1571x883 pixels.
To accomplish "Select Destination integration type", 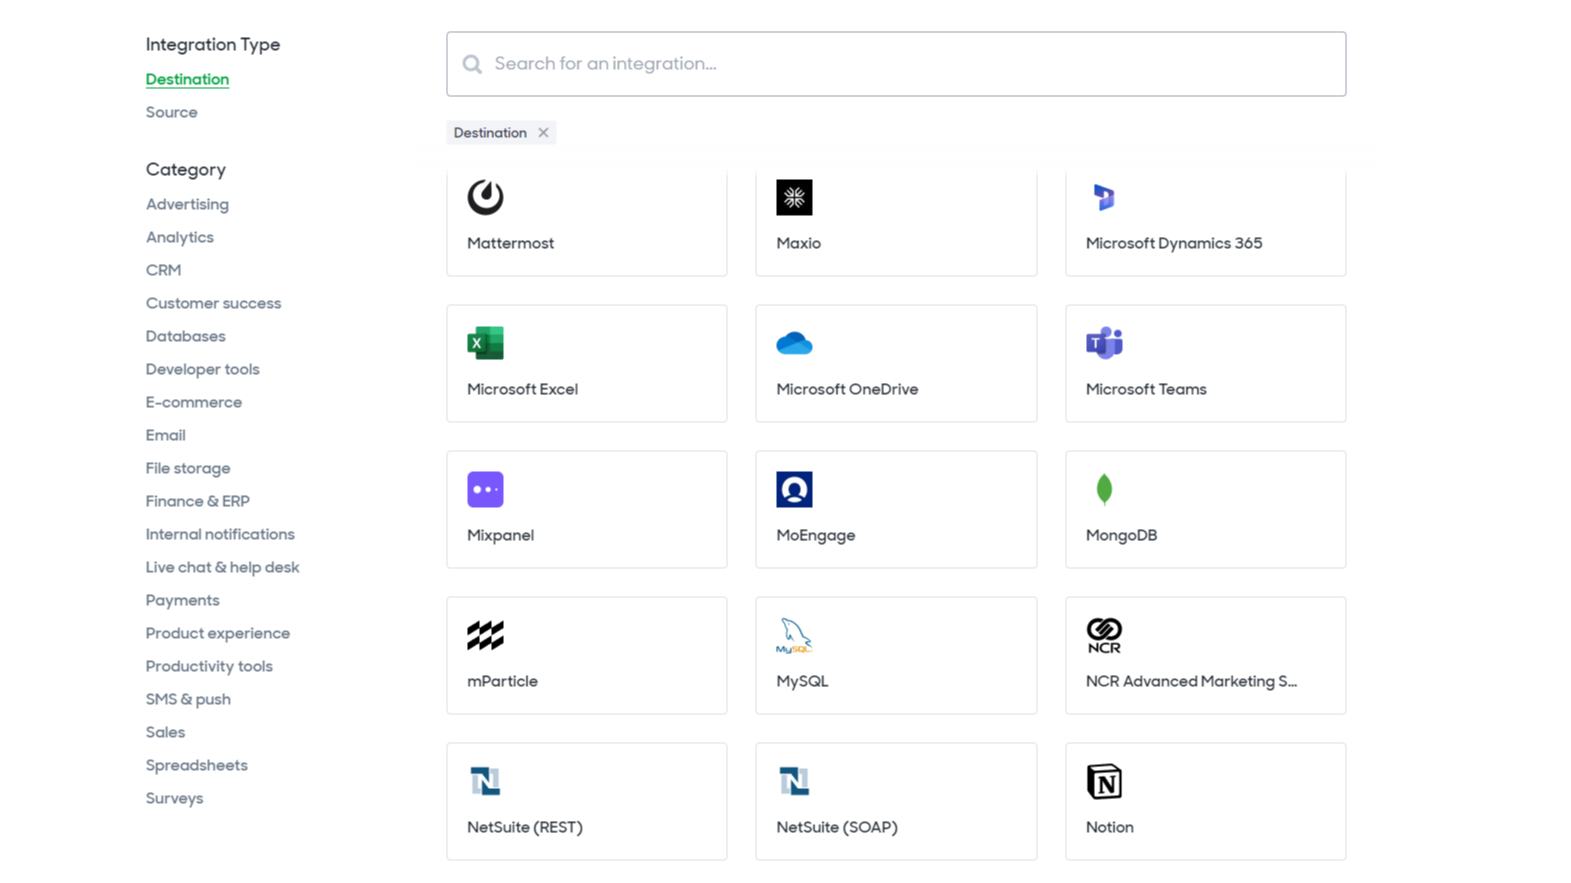I will [187, 79].
